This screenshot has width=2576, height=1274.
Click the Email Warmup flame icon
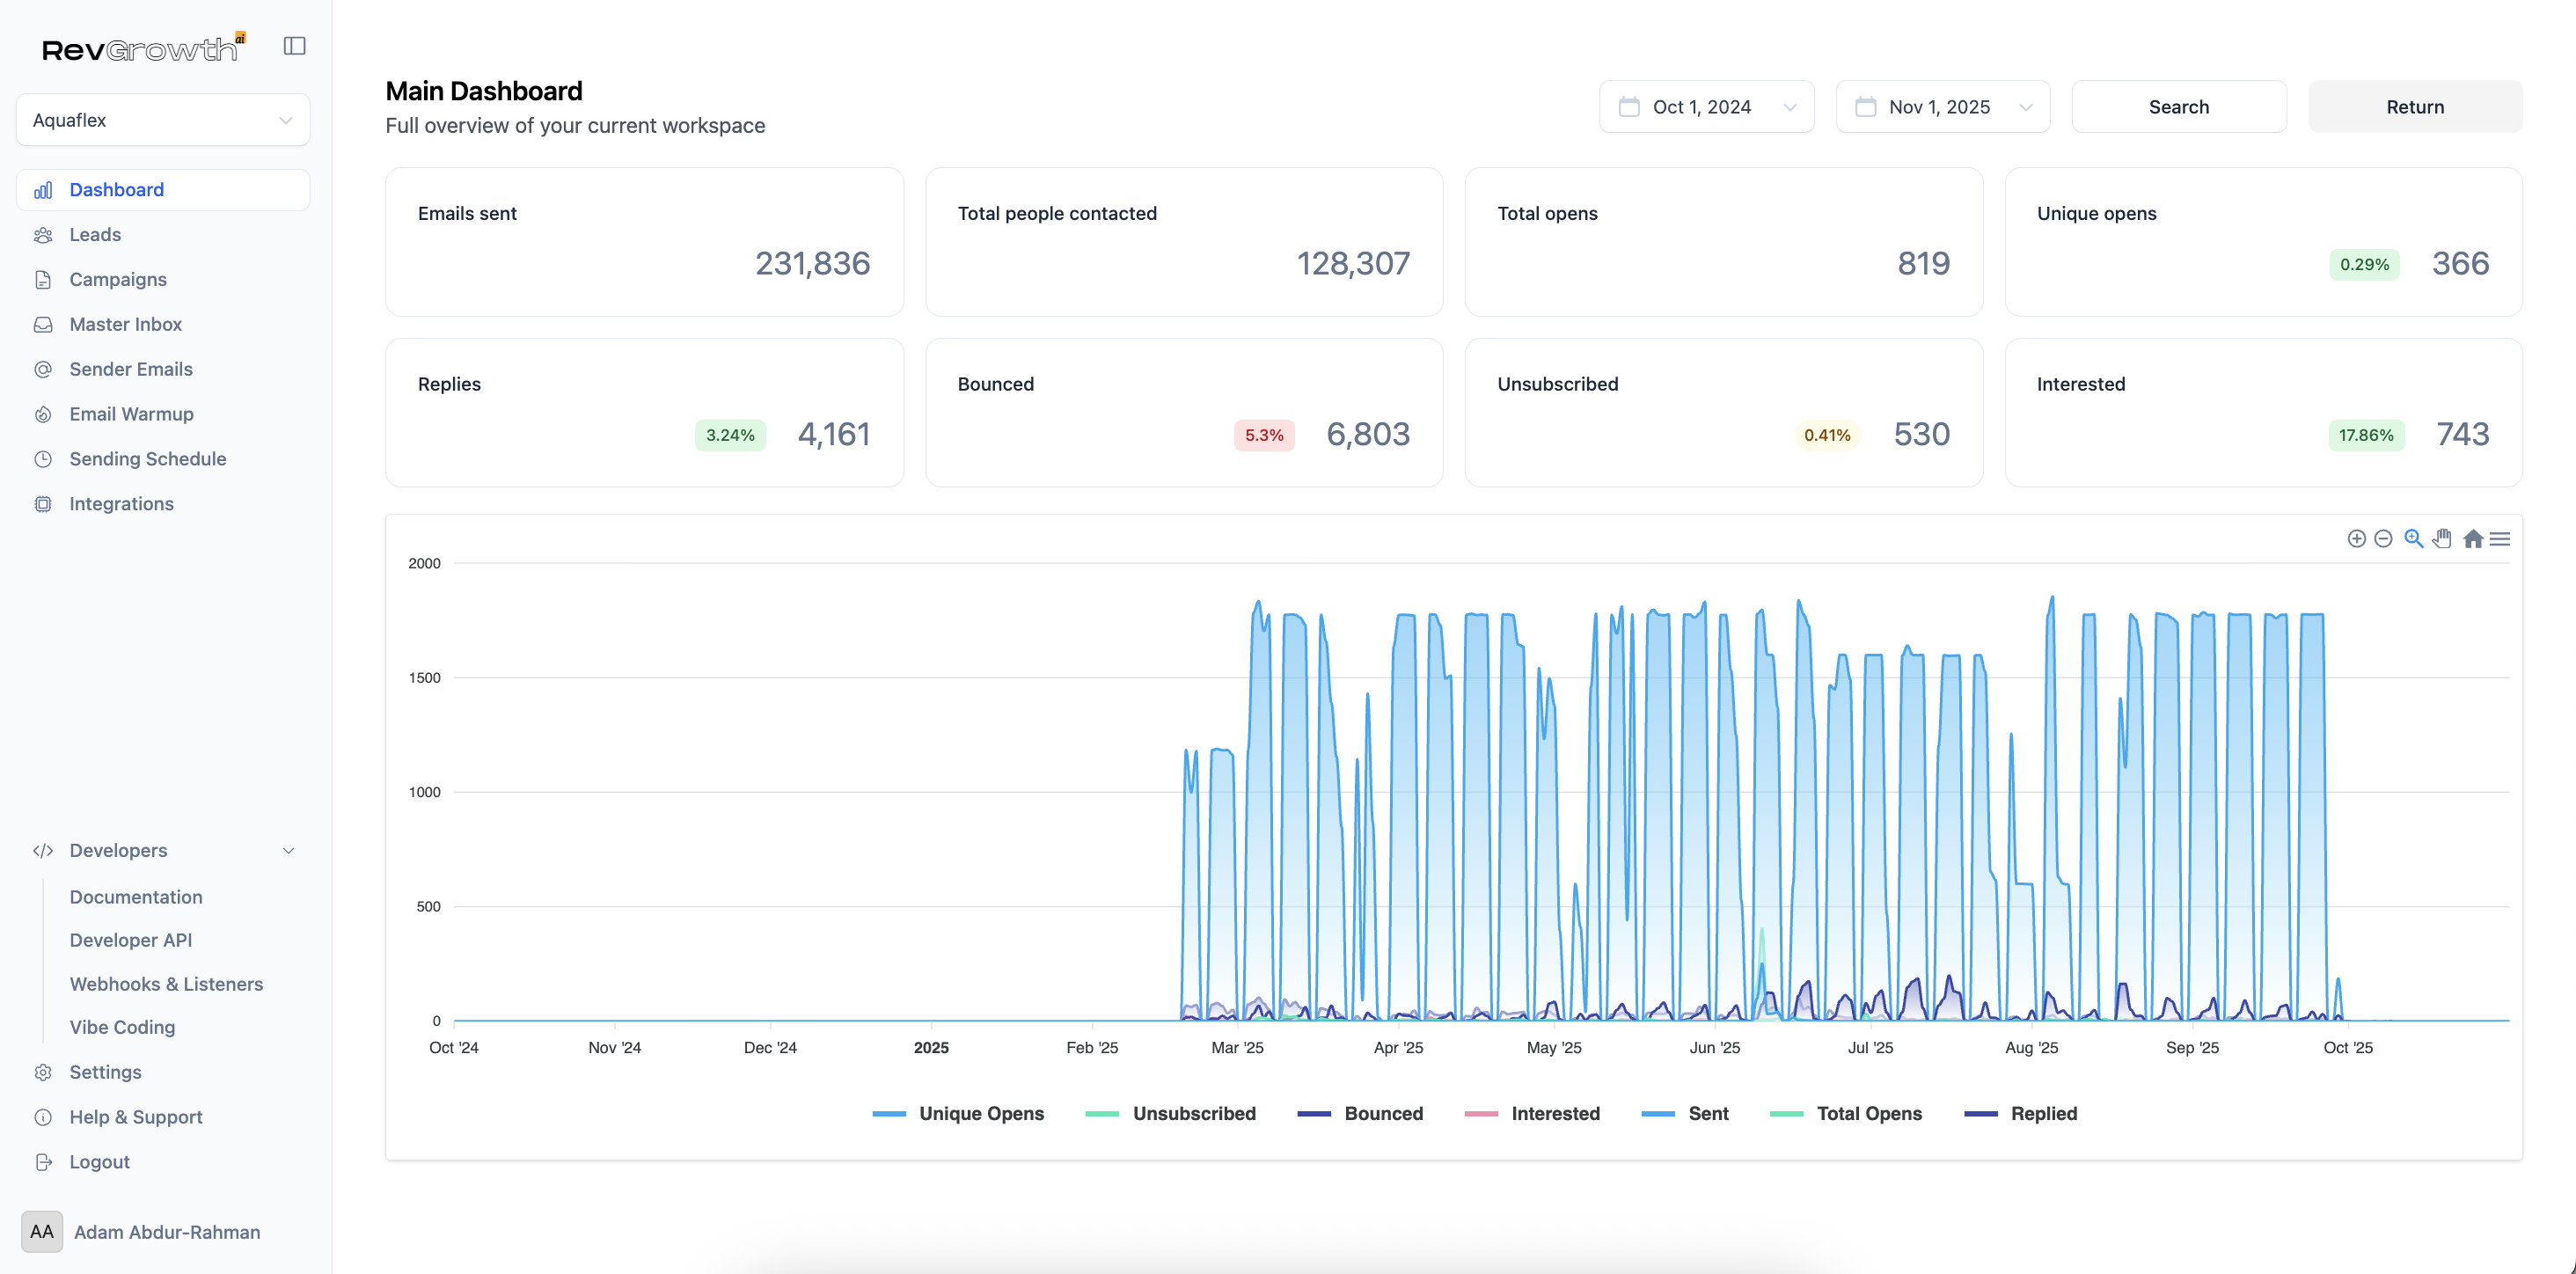point(43,415)
